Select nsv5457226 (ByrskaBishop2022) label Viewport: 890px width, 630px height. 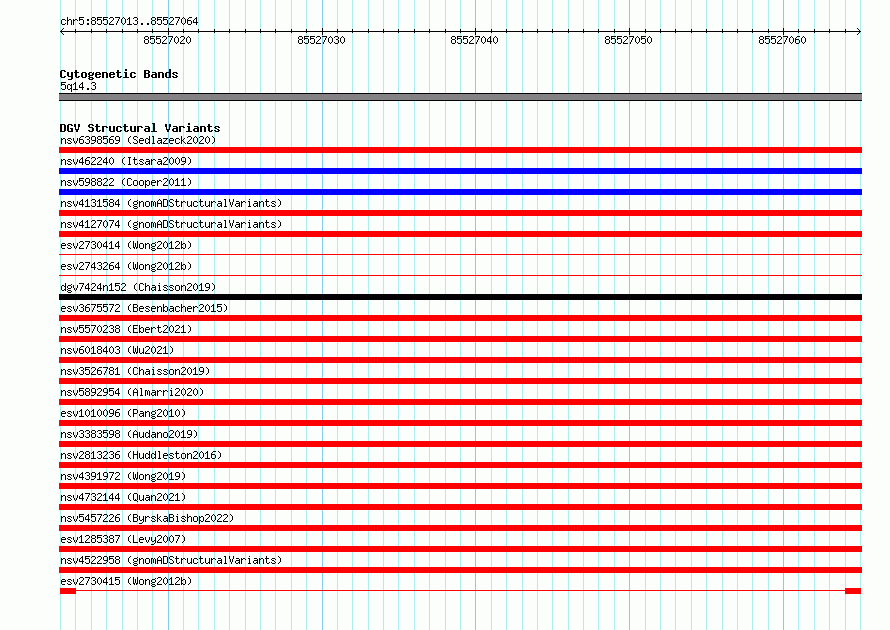(147, 518)
